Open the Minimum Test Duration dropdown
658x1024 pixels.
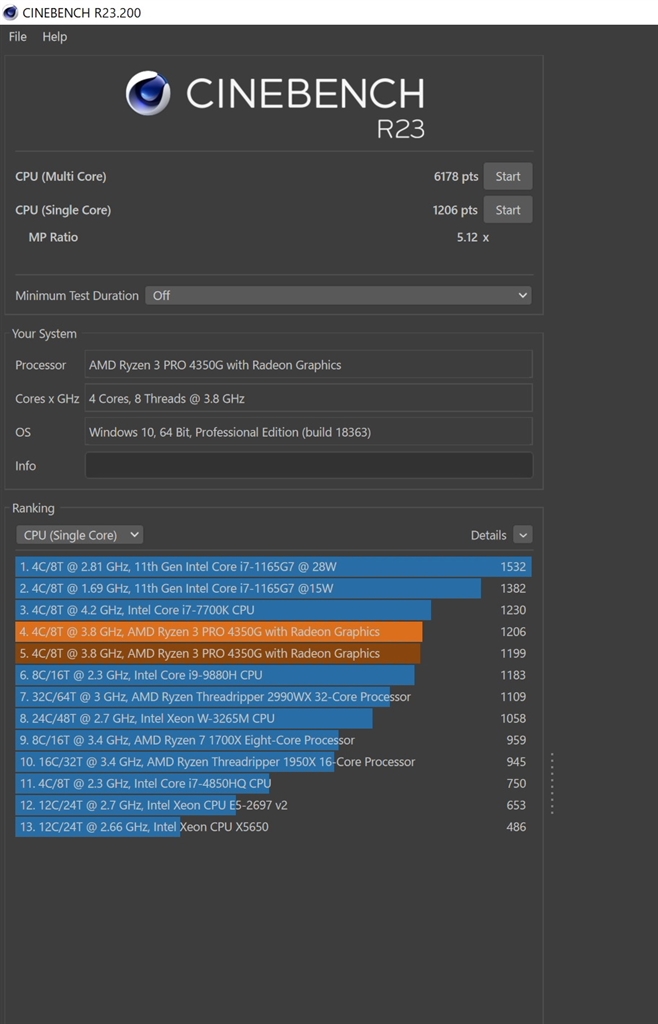point(338,296)
